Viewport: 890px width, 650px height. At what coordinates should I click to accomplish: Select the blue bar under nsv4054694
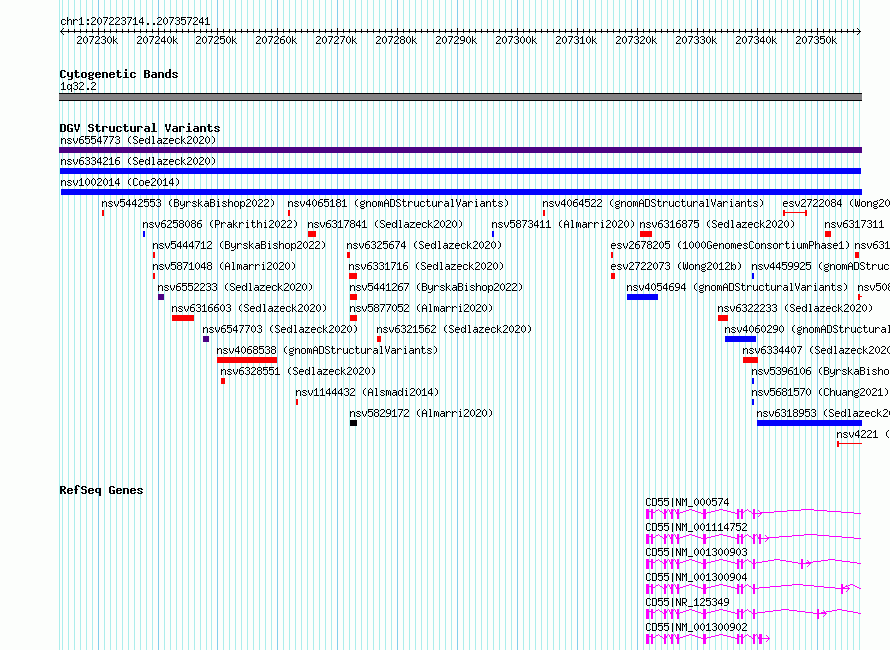[x=643, y=297]
